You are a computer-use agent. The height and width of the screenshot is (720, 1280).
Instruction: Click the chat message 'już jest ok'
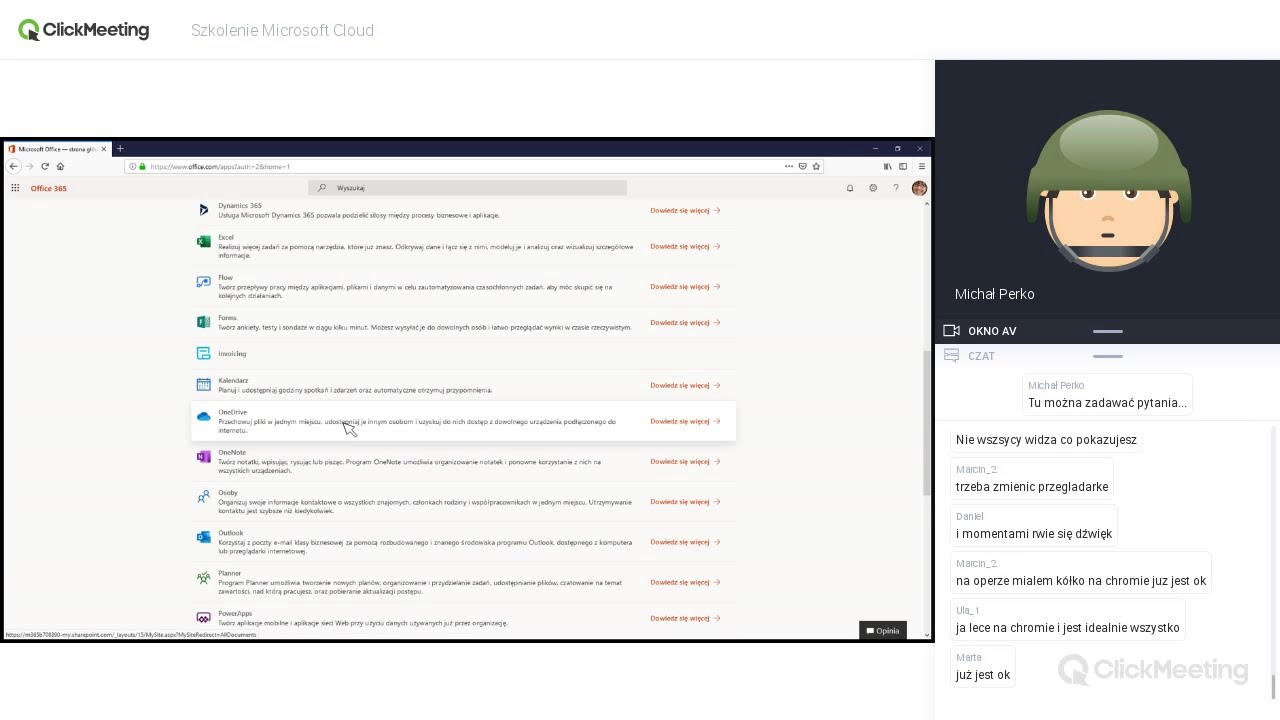click(x=983, y=675)
